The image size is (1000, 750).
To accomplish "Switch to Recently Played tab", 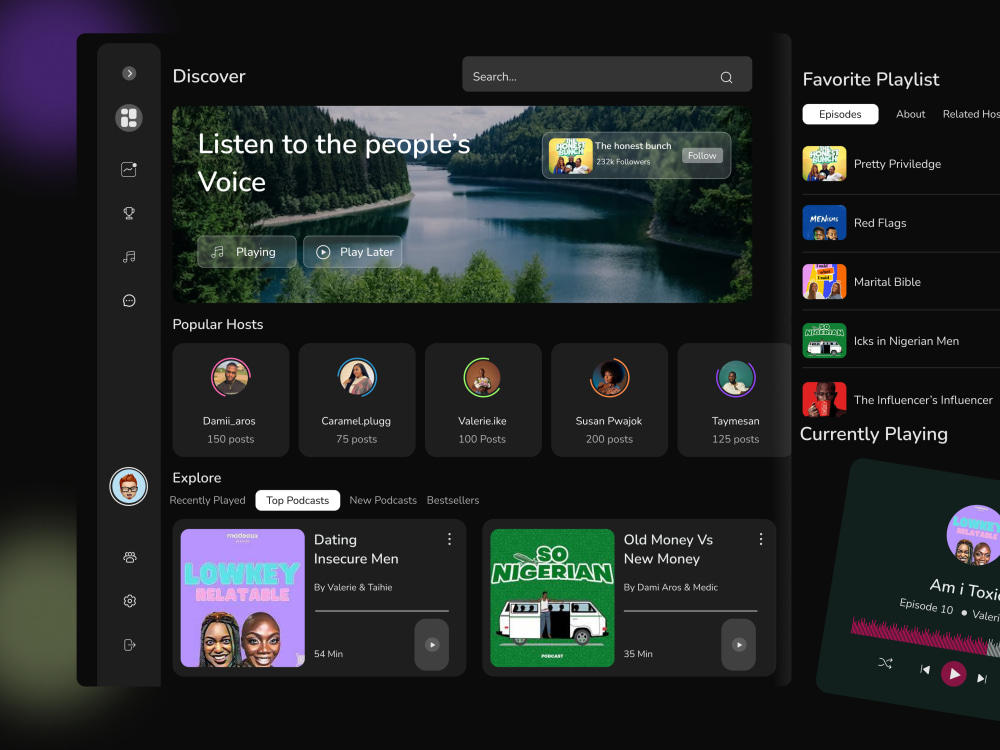I will coord(207,500).
